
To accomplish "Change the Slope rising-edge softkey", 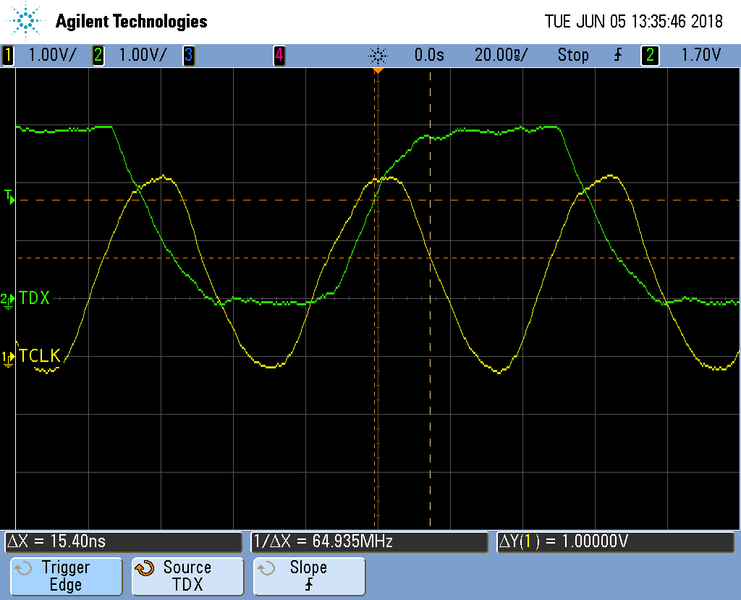I will click(309, 576).
